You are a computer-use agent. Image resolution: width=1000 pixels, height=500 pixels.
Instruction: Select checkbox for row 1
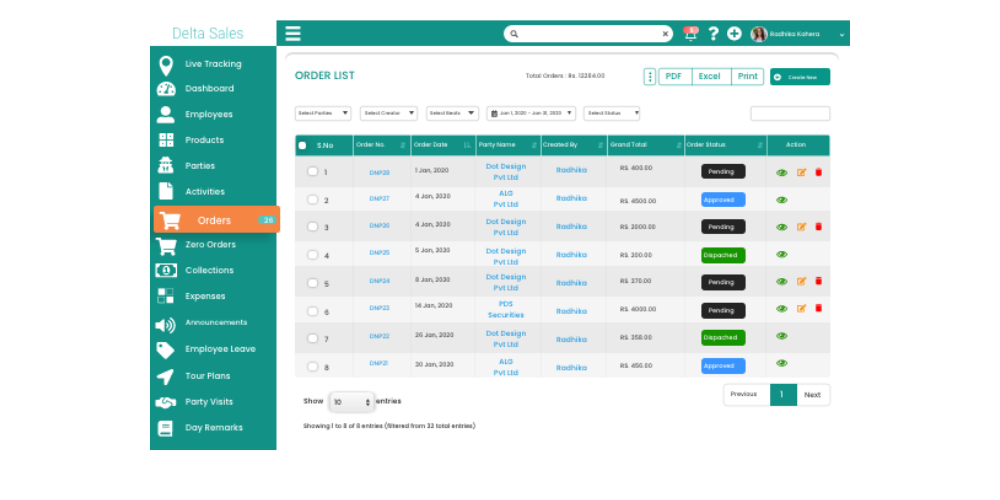coord(312,171)
